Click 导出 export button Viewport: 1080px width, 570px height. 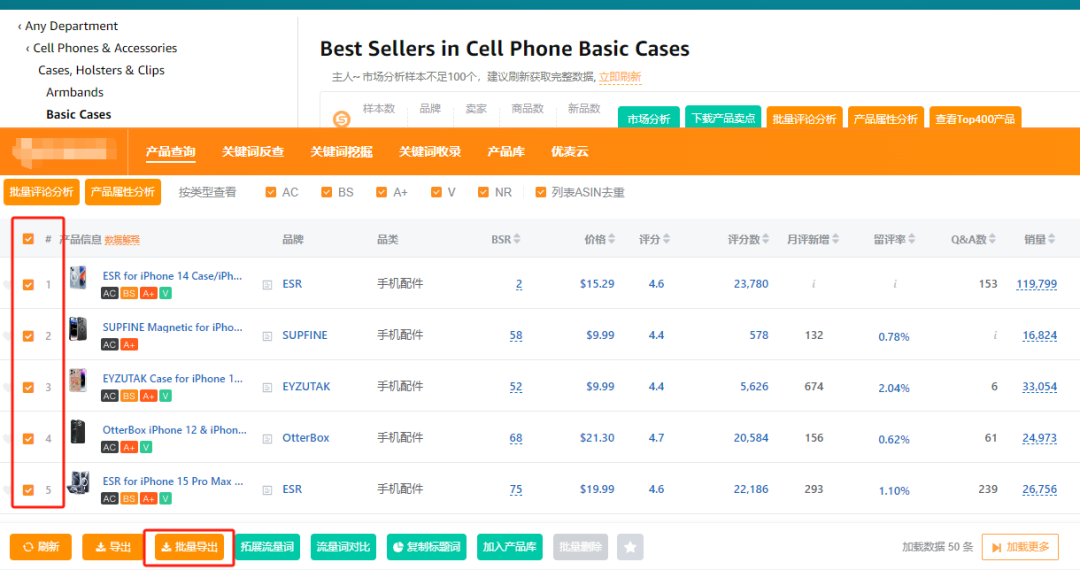[113, 547]
